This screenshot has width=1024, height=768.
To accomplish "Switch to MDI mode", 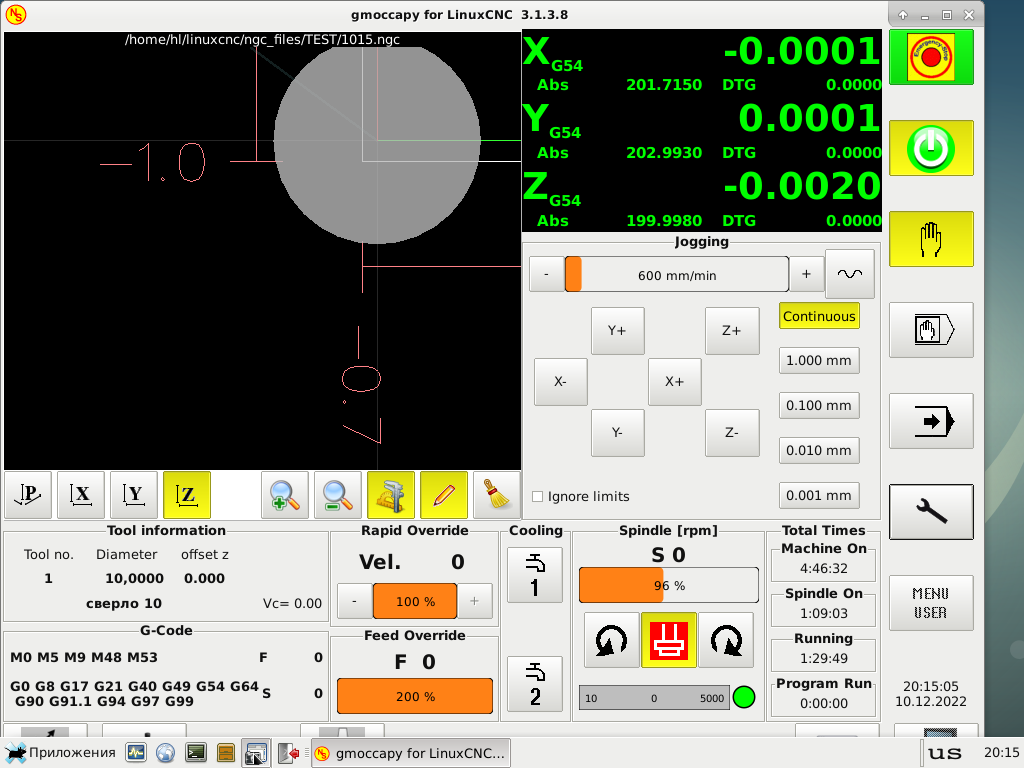I will point(931,330).
